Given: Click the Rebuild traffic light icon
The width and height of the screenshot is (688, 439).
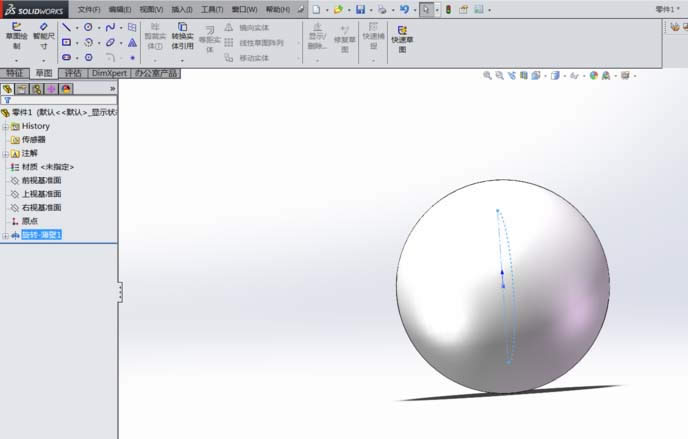Looking at the screenshot, I should coord(448,9).
